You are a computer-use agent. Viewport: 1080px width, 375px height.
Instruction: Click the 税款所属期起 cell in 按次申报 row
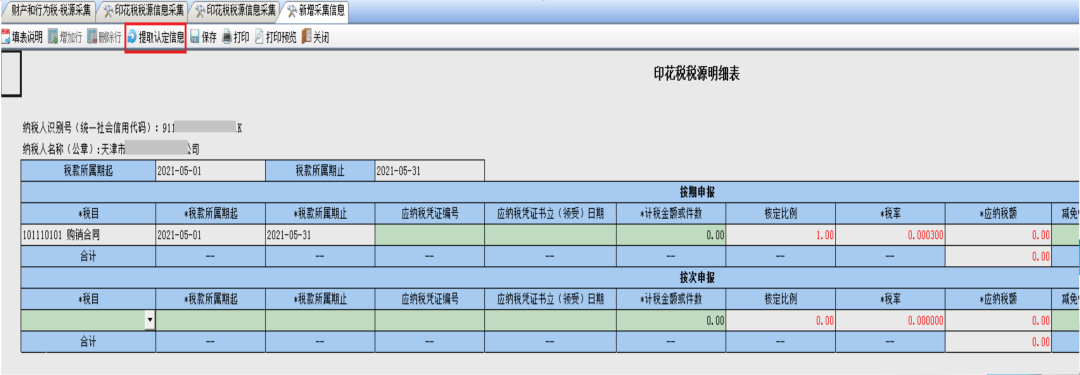pyautogui.click(x=211, y=321)
